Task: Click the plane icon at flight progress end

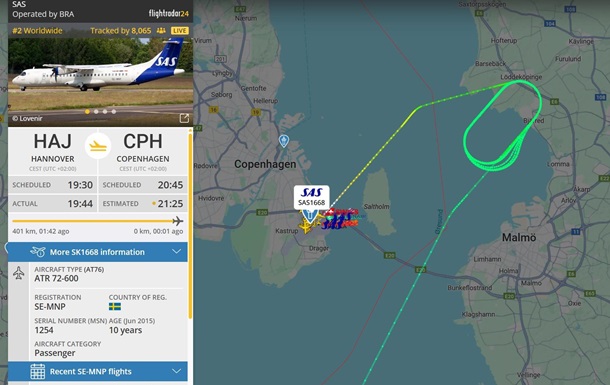Action: [178, 221]
